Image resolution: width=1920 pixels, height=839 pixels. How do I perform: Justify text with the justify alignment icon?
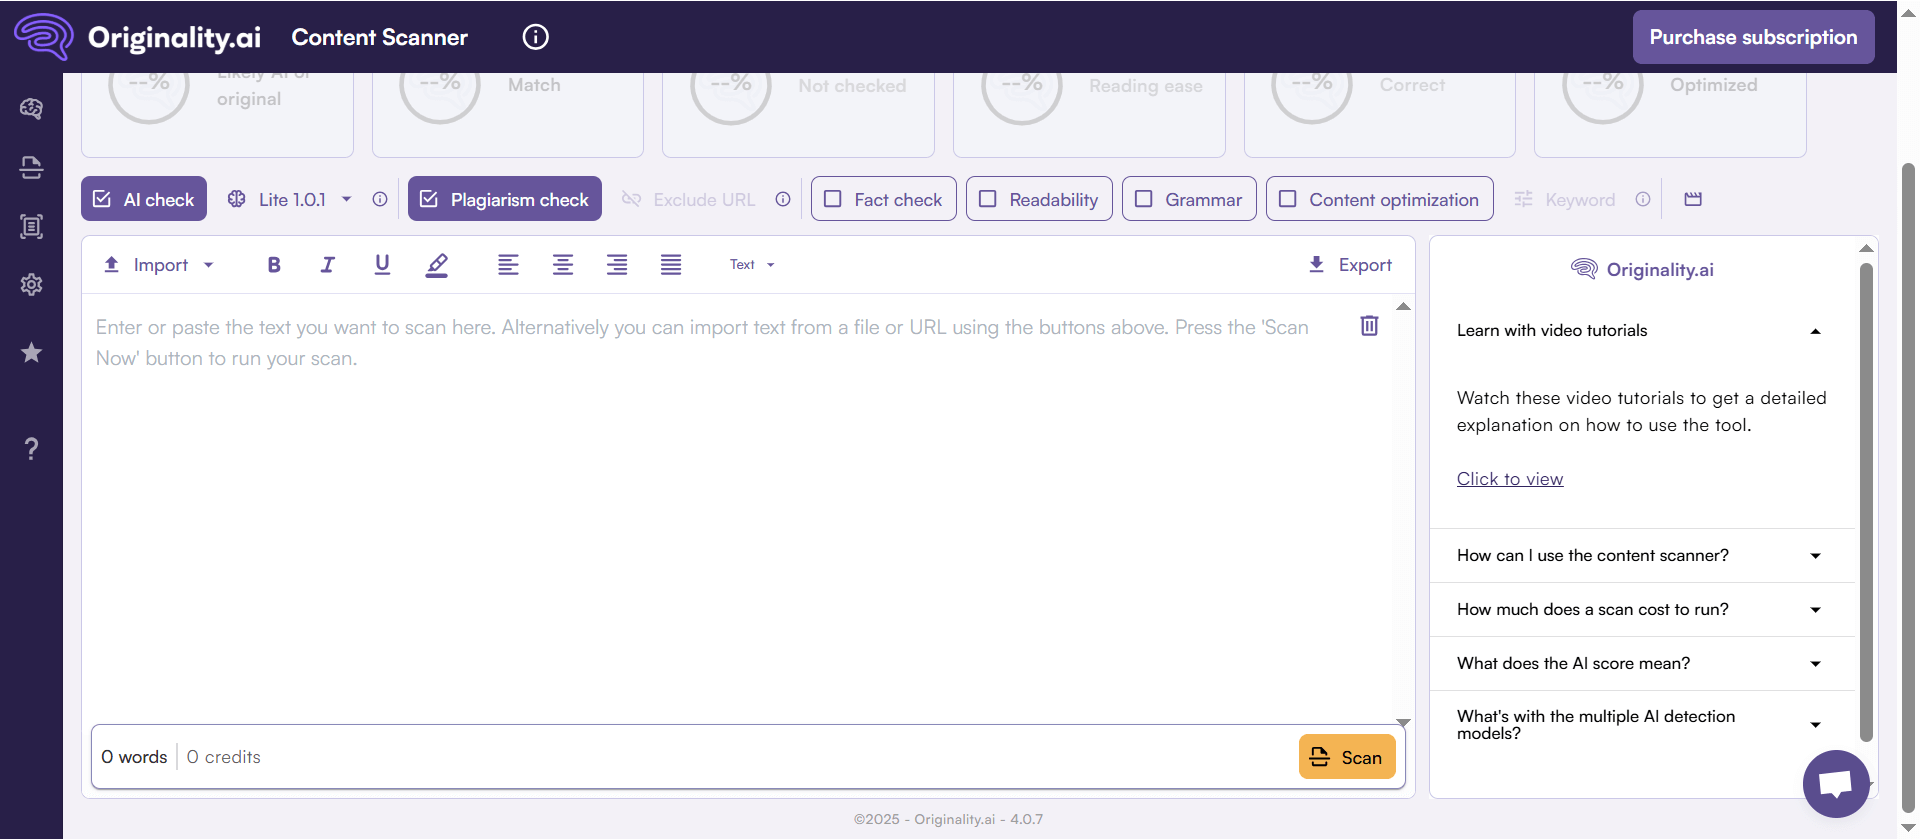tap(671, 265)
